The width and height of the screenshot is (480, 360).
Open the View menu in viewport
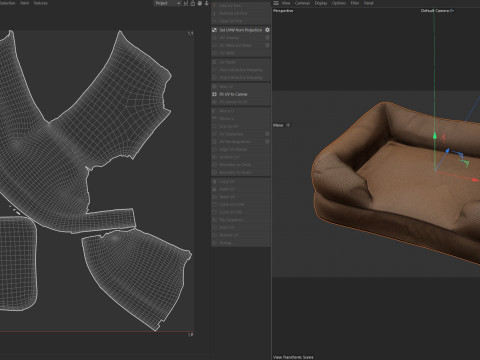[286, 3]
